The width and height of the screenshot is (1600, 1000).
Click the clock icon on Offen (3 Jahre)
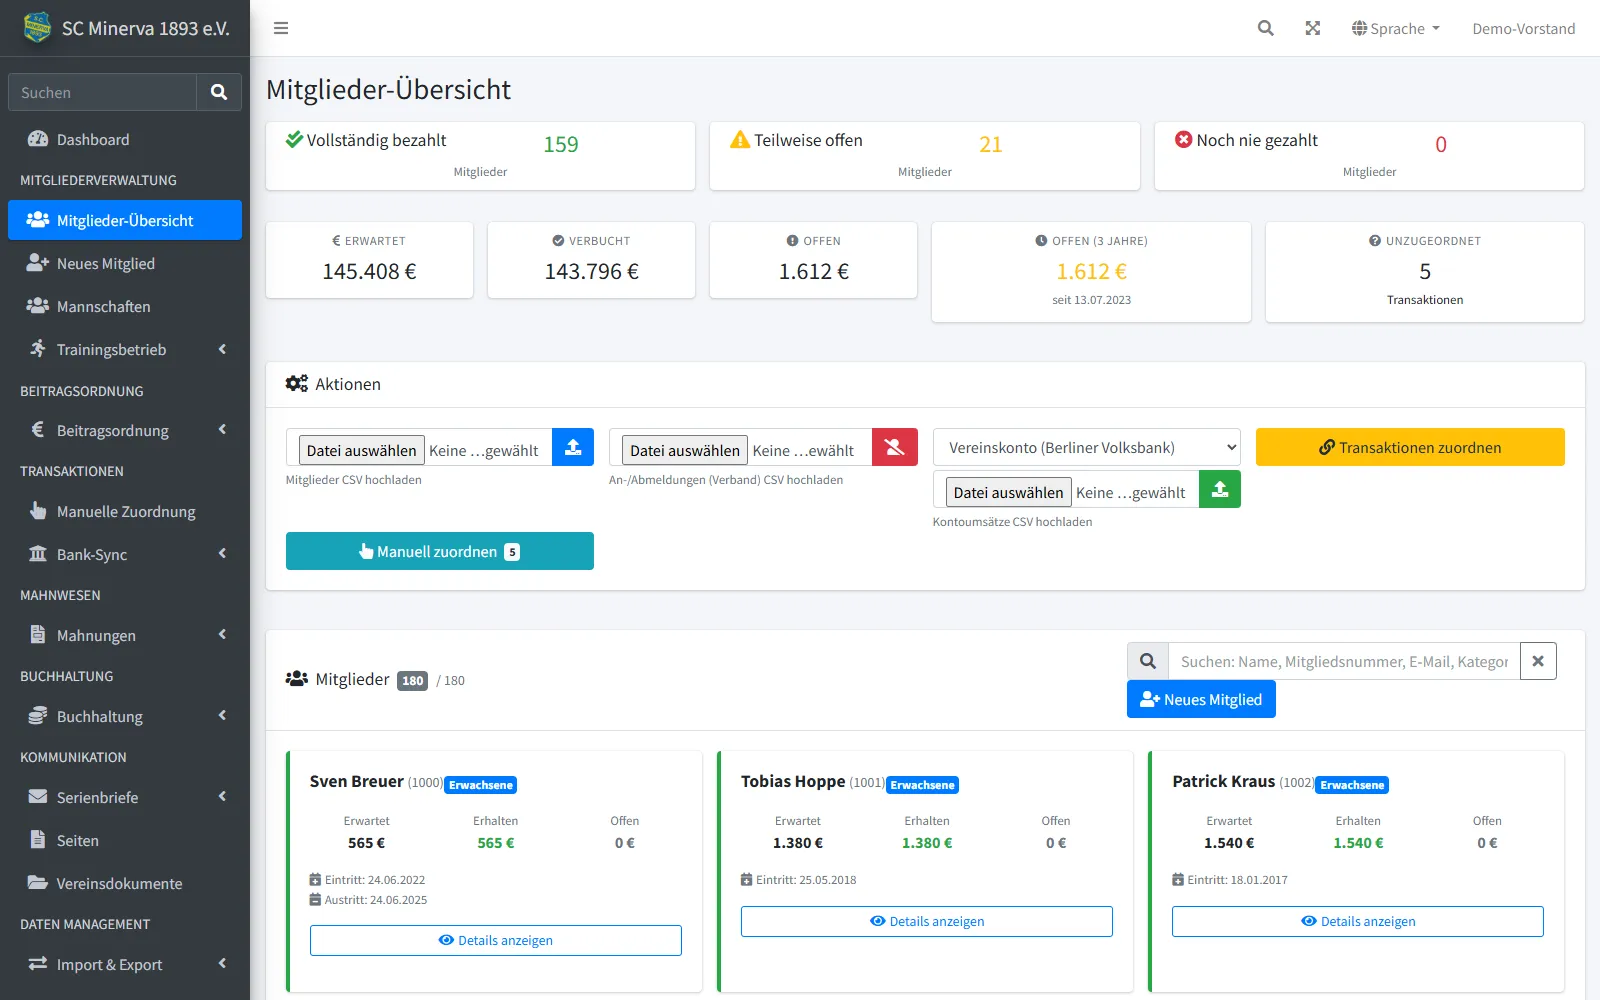click(x=1041, y=241)
